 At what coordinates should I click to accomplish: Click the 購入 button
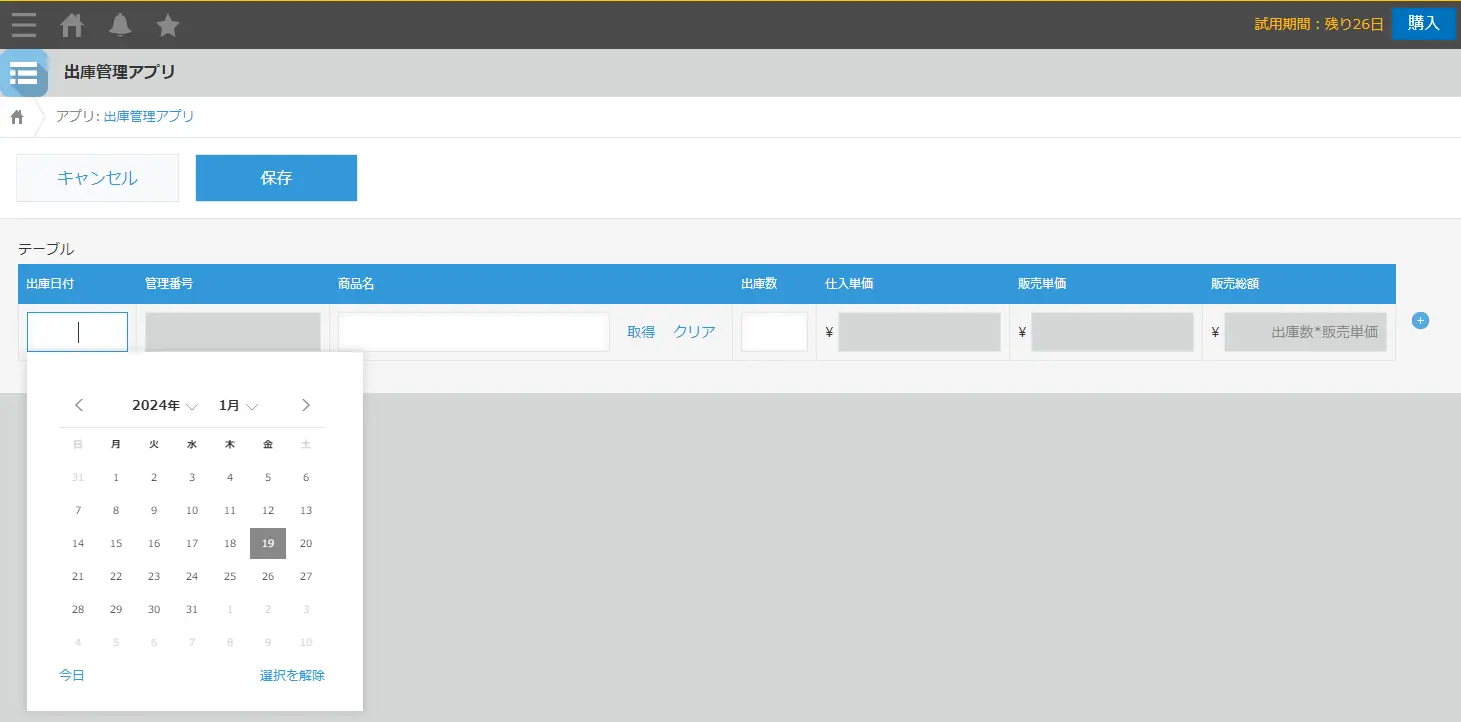[x=1423, y=24]
